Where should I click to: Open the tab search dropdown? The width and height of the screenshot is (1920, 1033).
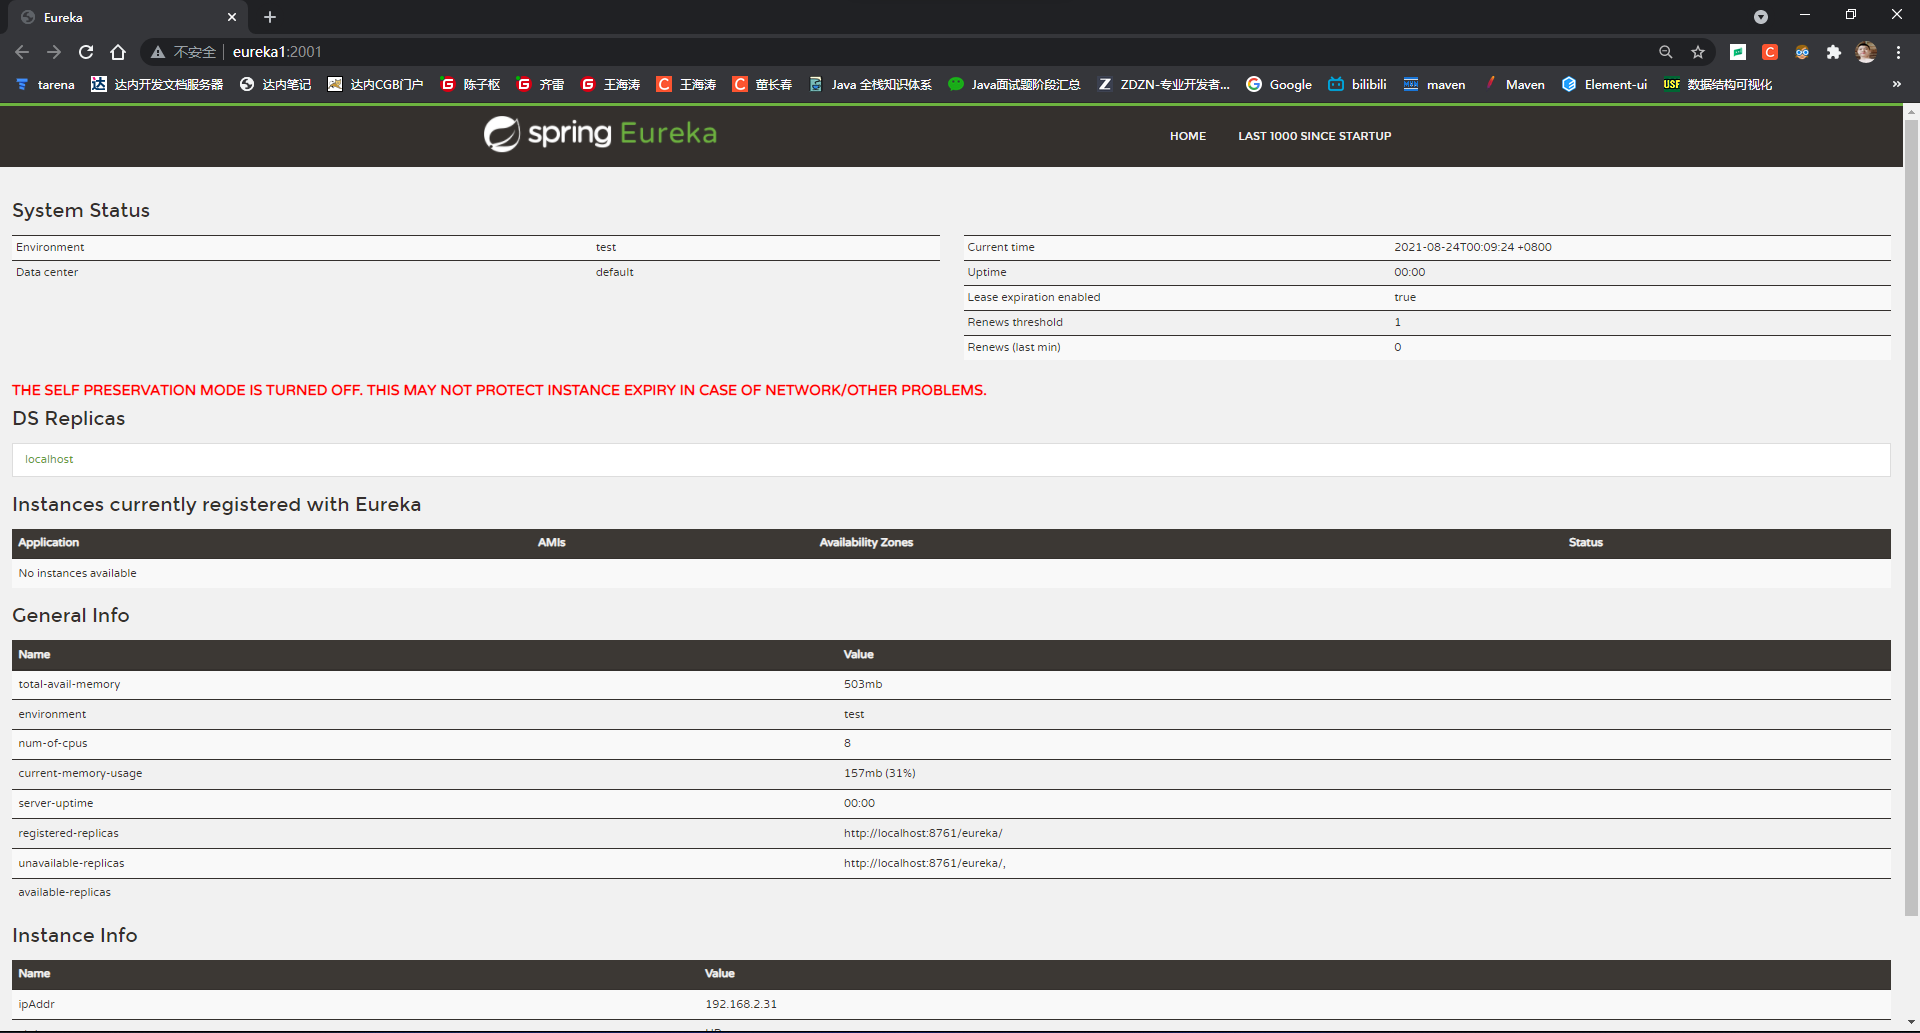point(1761,17)
